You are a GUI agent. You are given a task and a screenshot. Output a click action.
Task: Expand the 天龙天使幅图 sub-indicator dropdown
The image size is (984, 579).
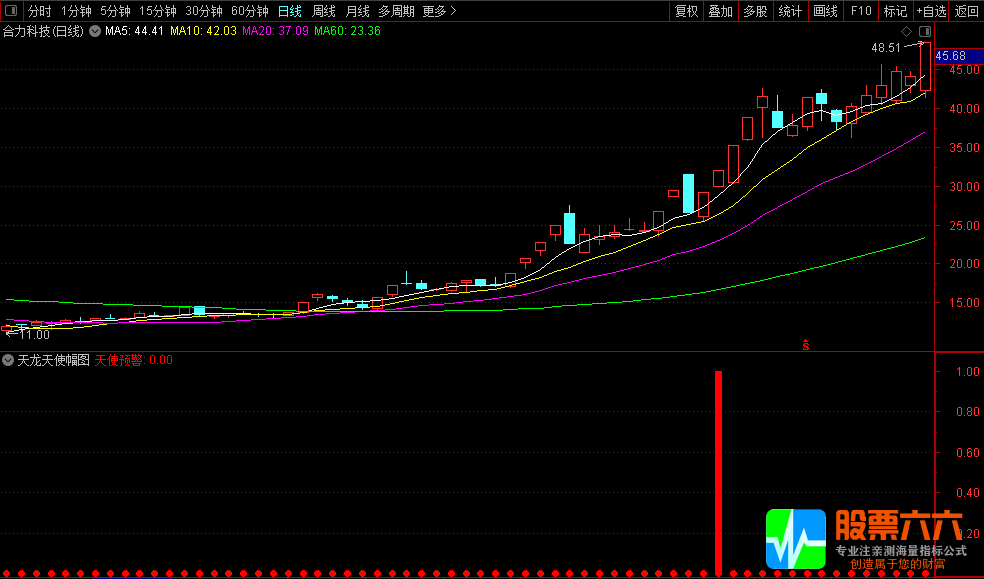[9, 360]
